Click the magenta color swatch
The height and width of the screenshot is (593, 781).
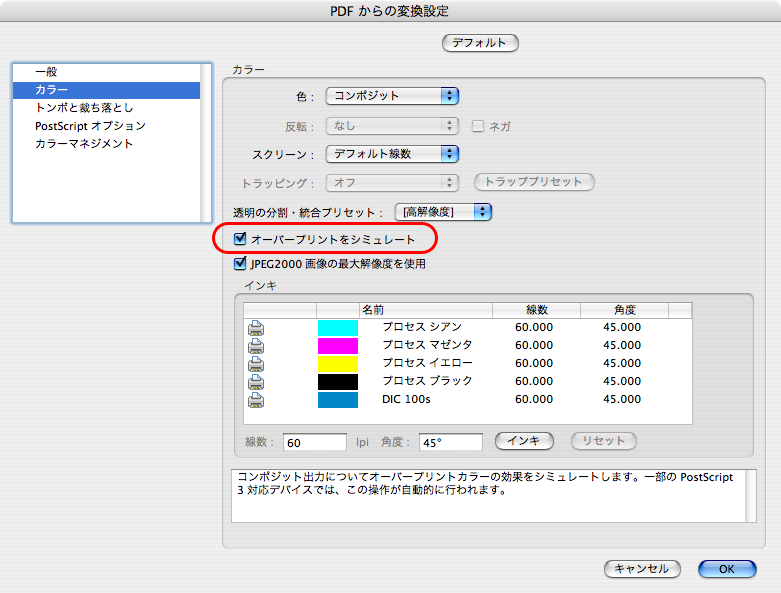point(338,346)
